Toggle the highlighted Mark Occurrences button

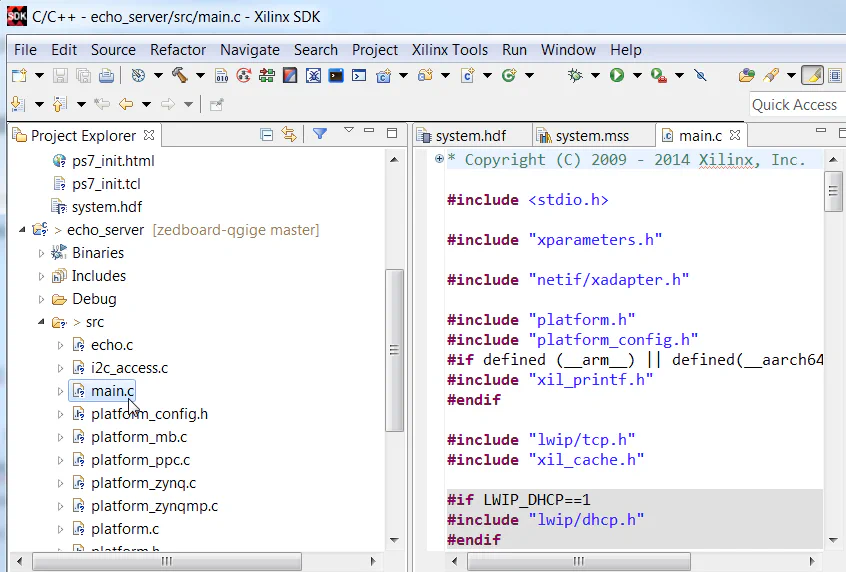point(812,75)
